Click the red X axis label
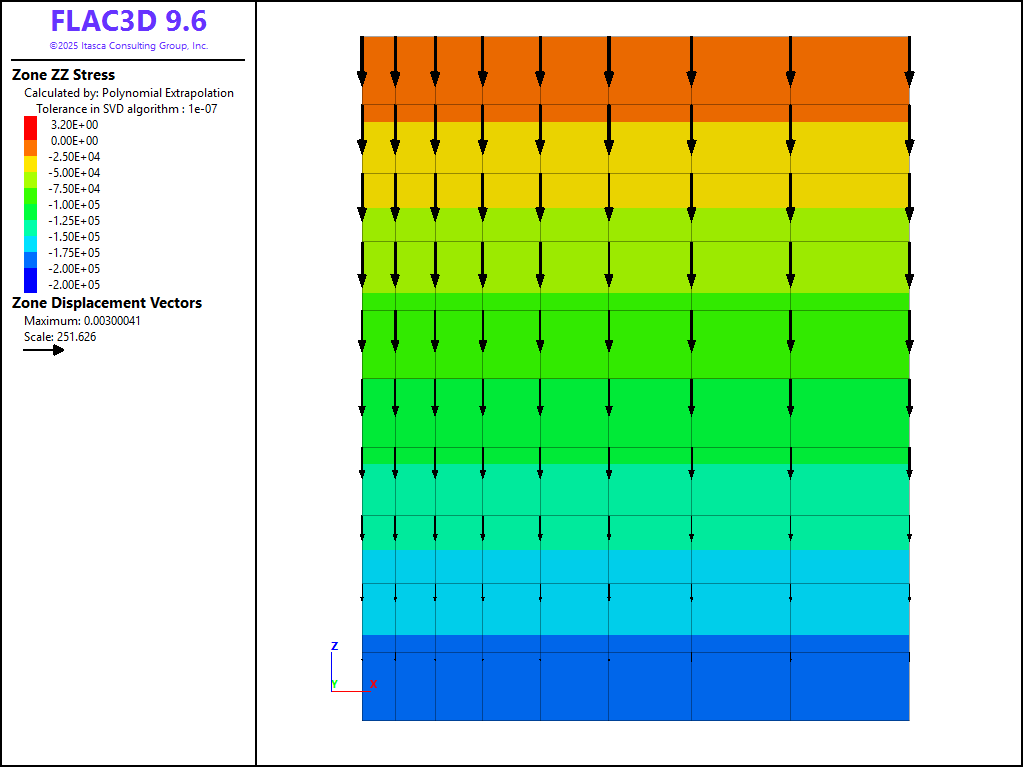 [x=373, y=684]
